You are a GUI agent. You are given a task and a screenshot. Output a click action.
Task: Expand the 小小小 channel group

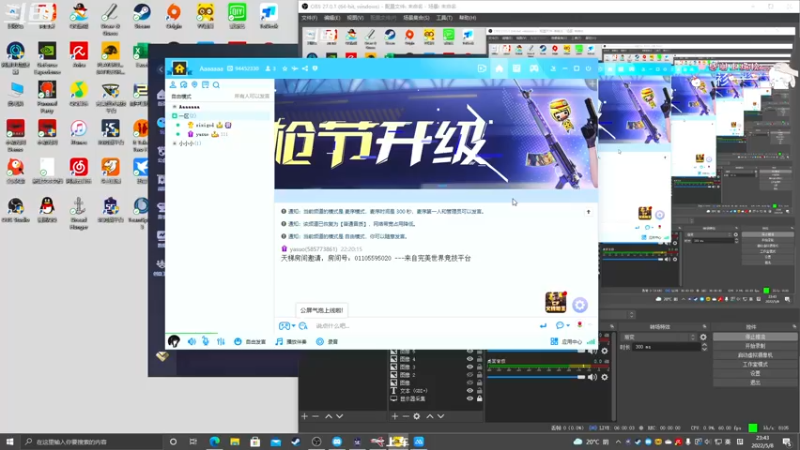coord(174,143)
